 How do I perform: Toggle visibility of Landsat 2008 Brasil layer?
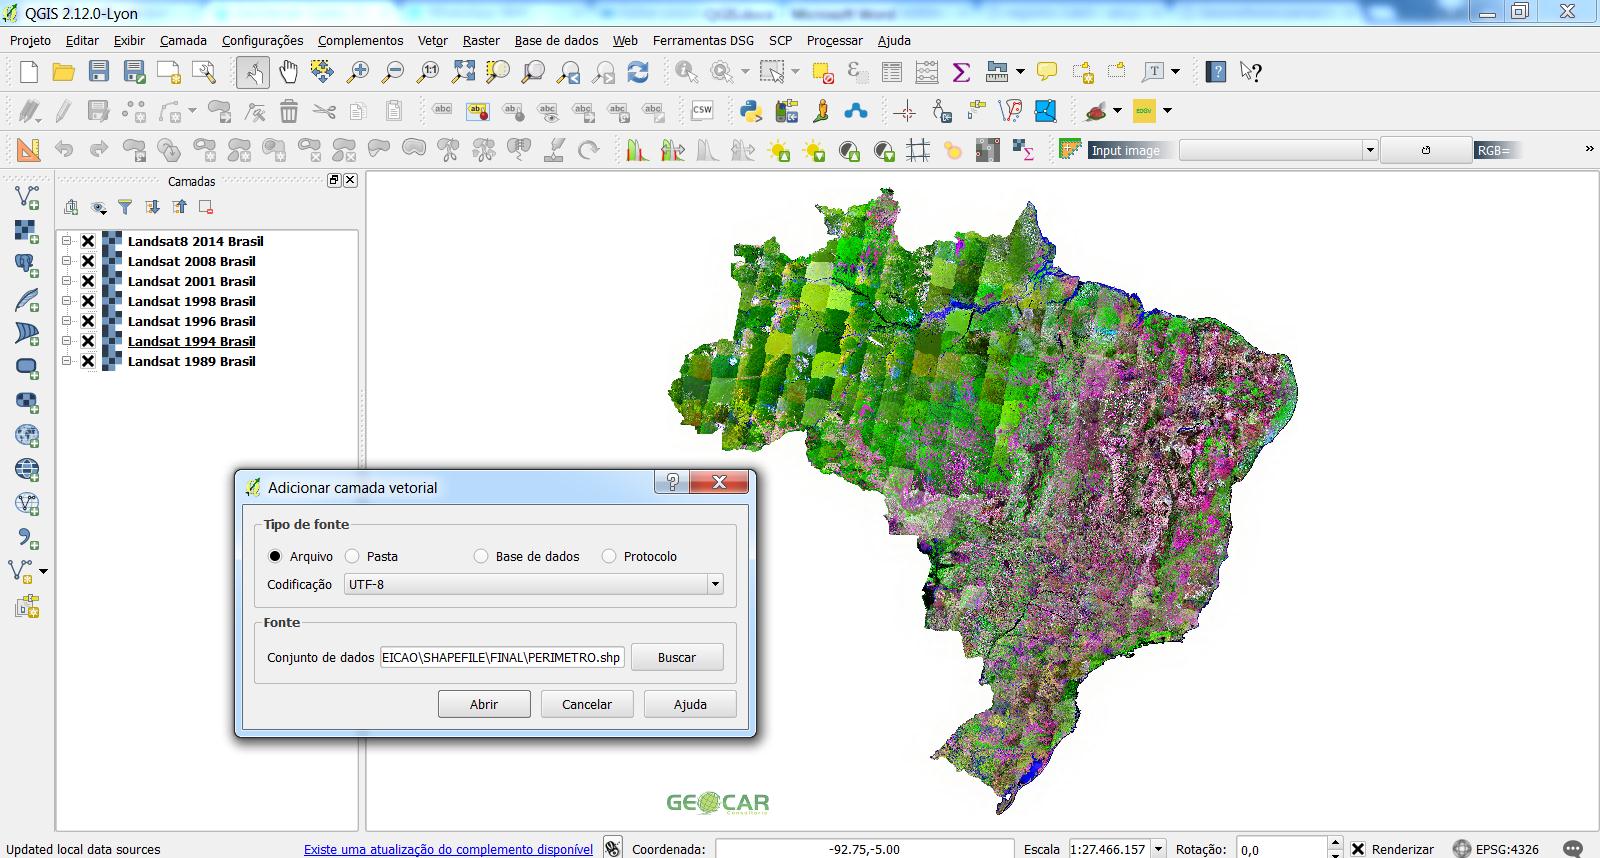[88, 261]
